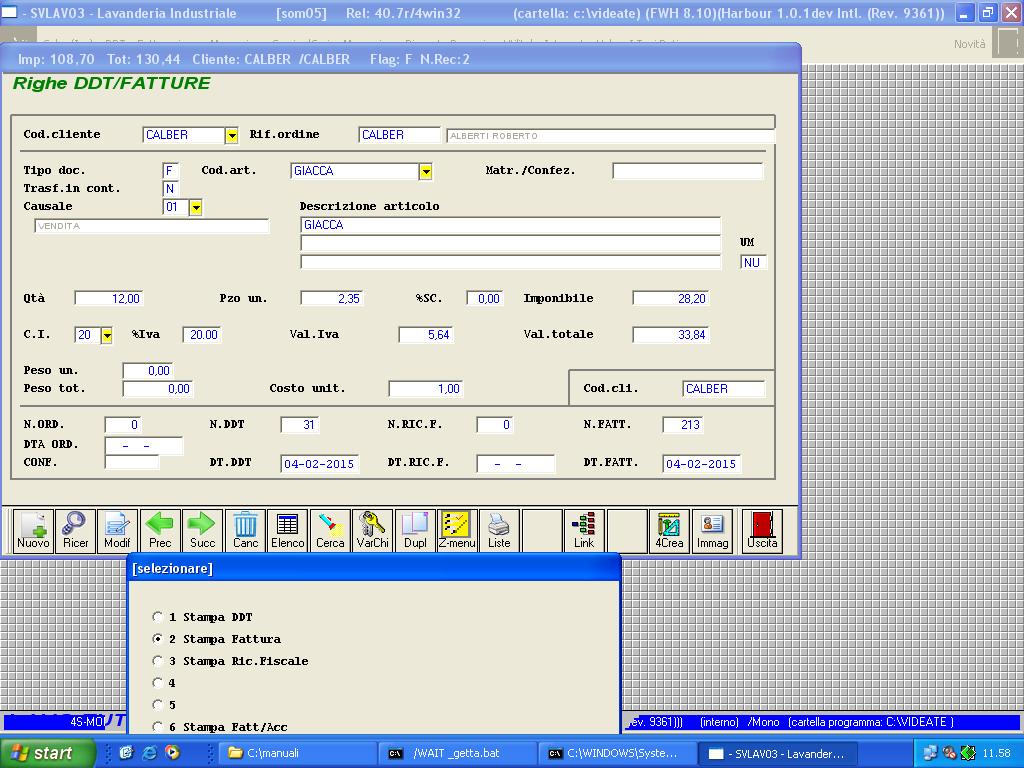1024x768 pixels.
Task: Open the Elenco list icon
Action: point(287,531)
